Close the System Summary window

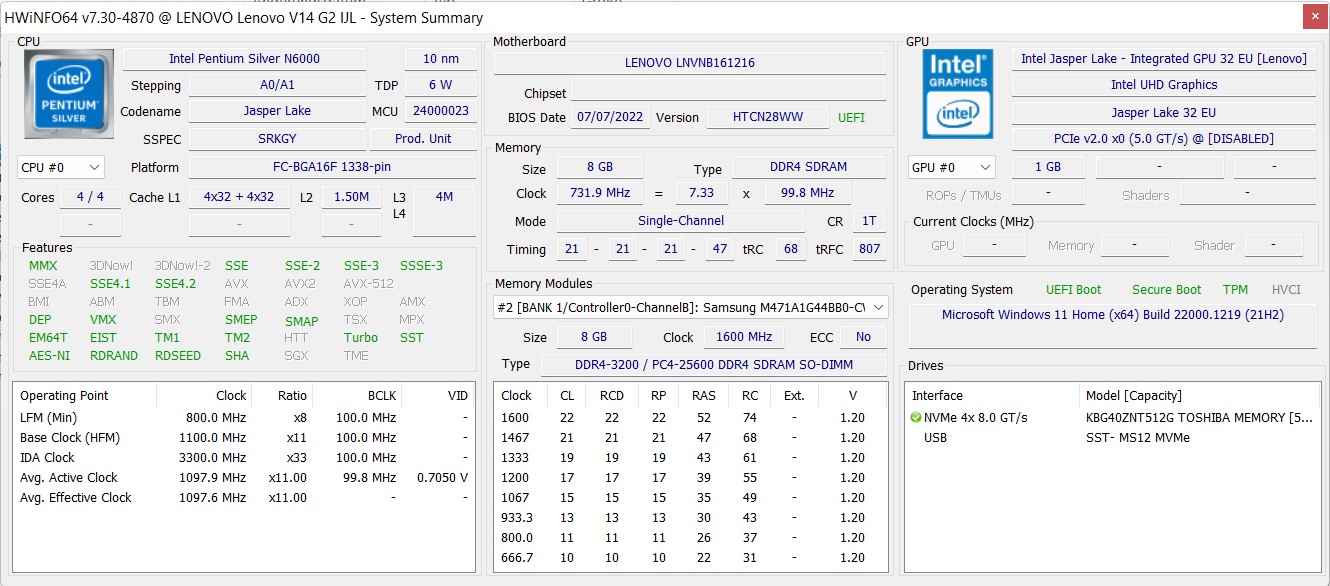click(x=1315, y=17)
